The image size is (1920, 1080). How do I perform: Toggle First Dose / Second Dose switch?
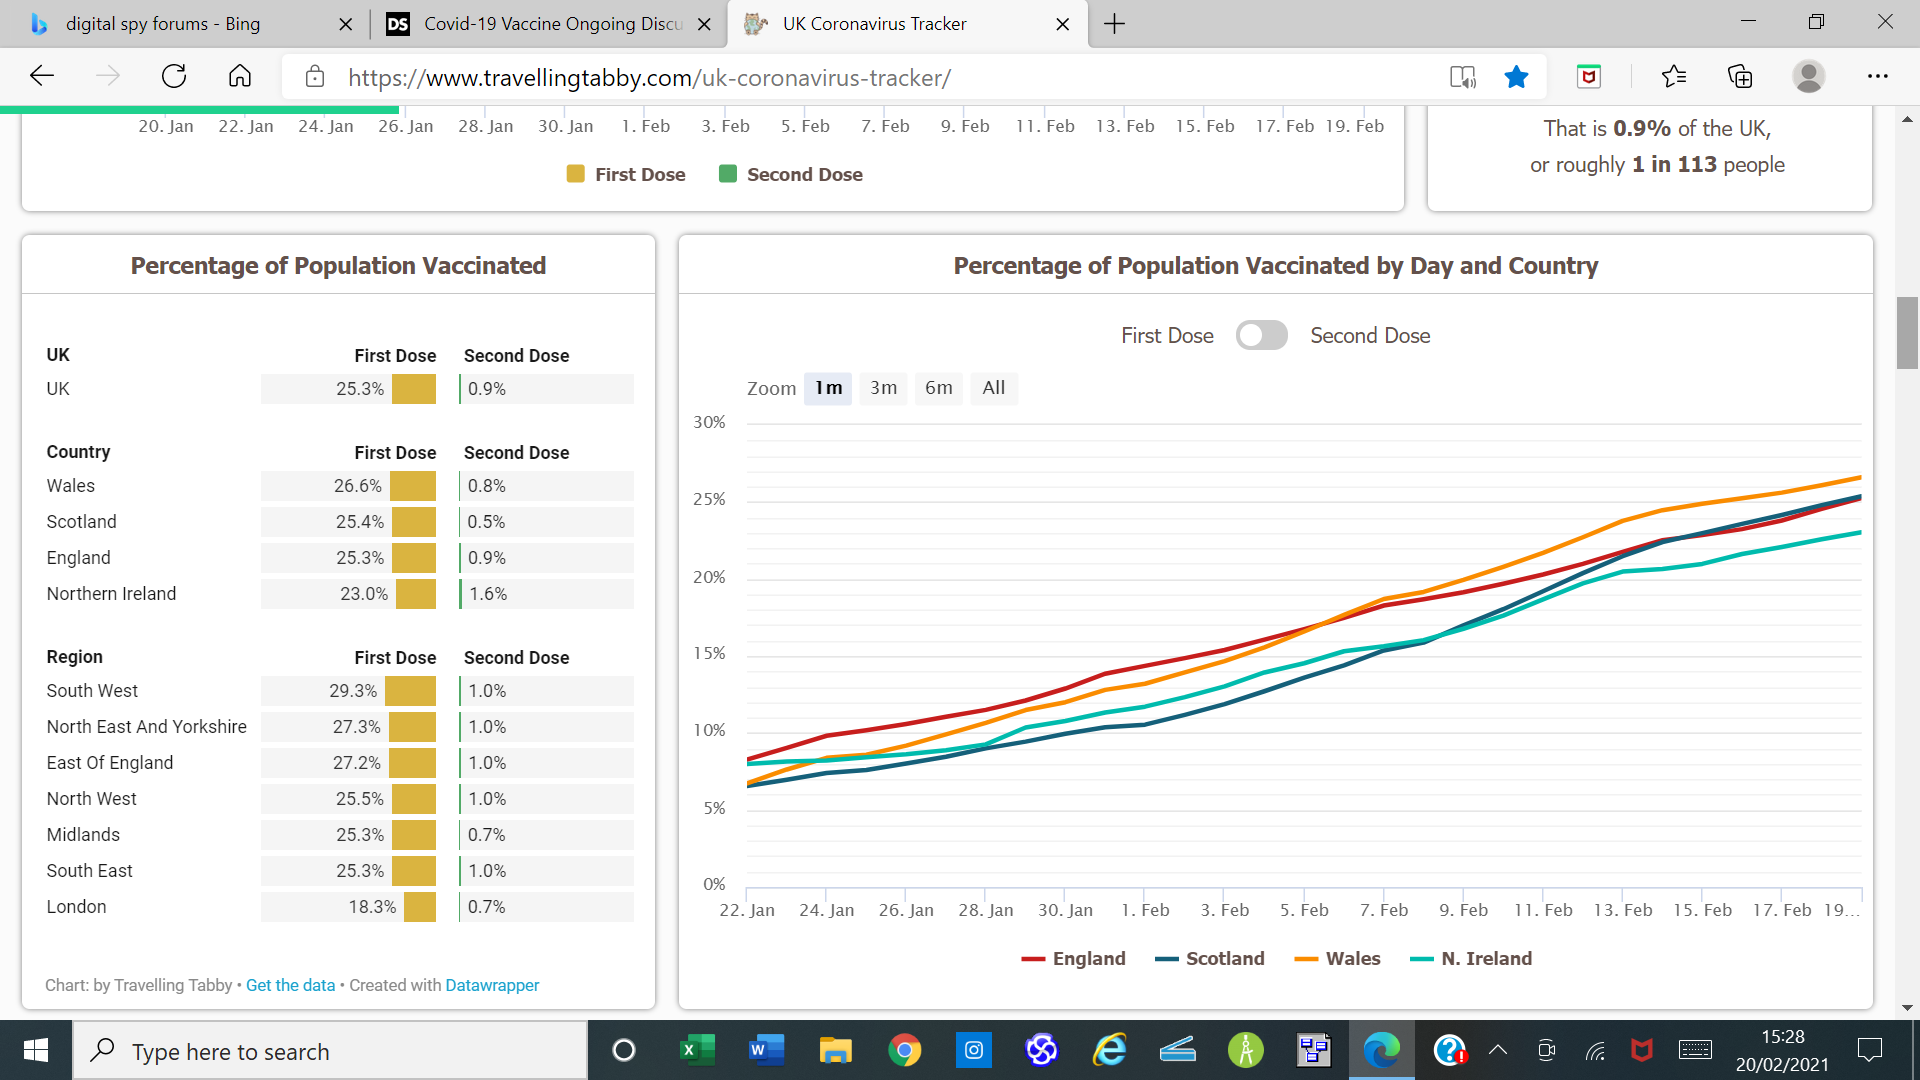coord(1261,336)
